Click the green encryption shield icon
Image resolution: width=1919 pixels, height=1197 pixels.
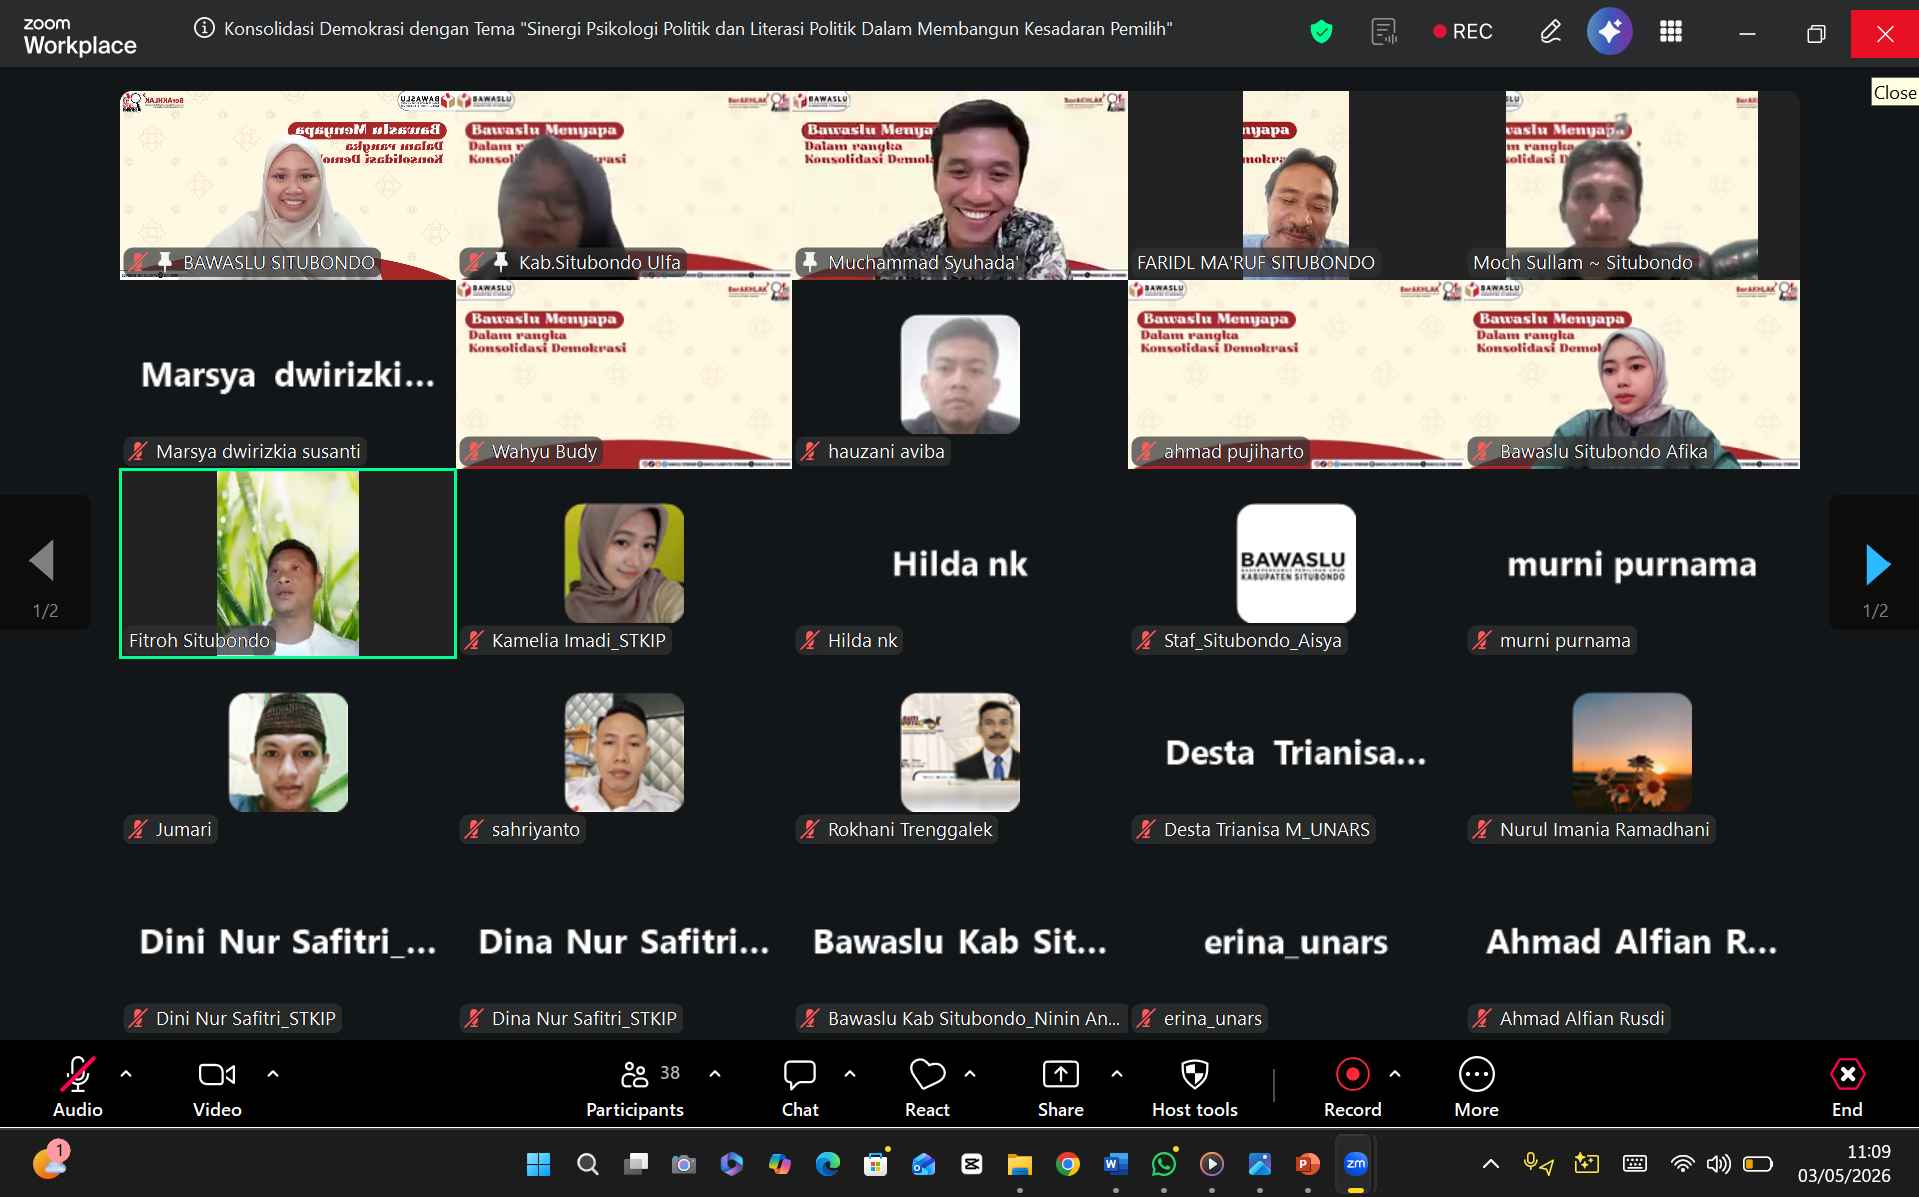tap(1321, 32)
